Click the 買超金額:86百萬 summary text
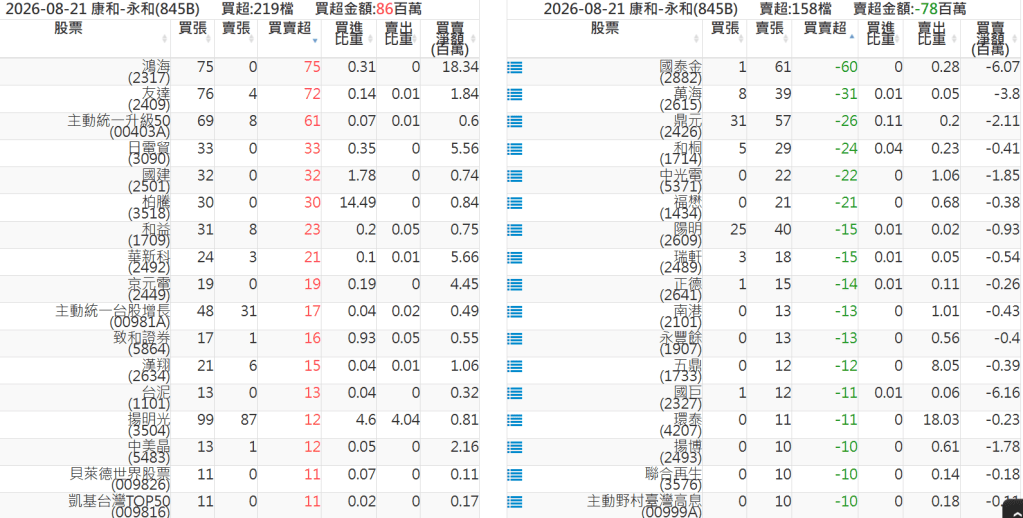Image resolution: width=1023 pixels, height=518 pixels. click(368, 9)
